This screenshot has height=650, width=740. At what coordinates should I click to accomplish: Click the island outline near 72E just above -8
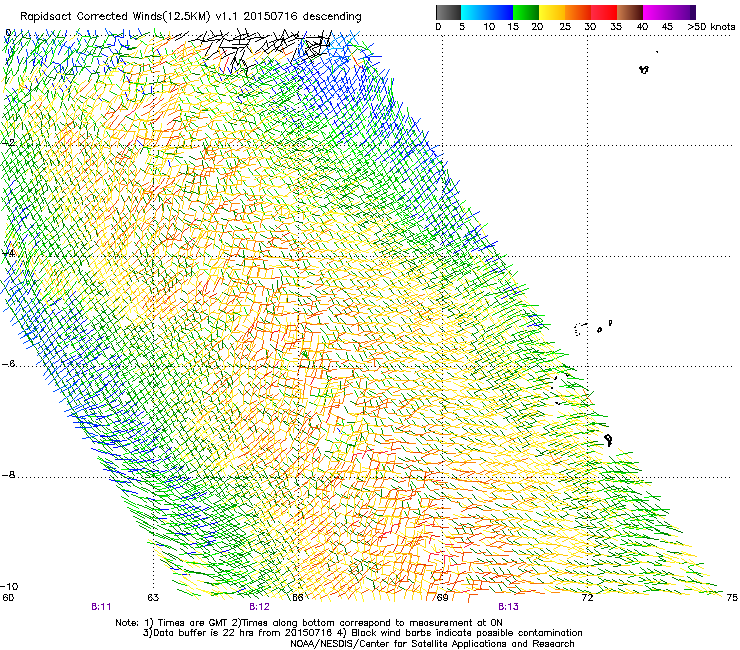click(x=609, y=440)
